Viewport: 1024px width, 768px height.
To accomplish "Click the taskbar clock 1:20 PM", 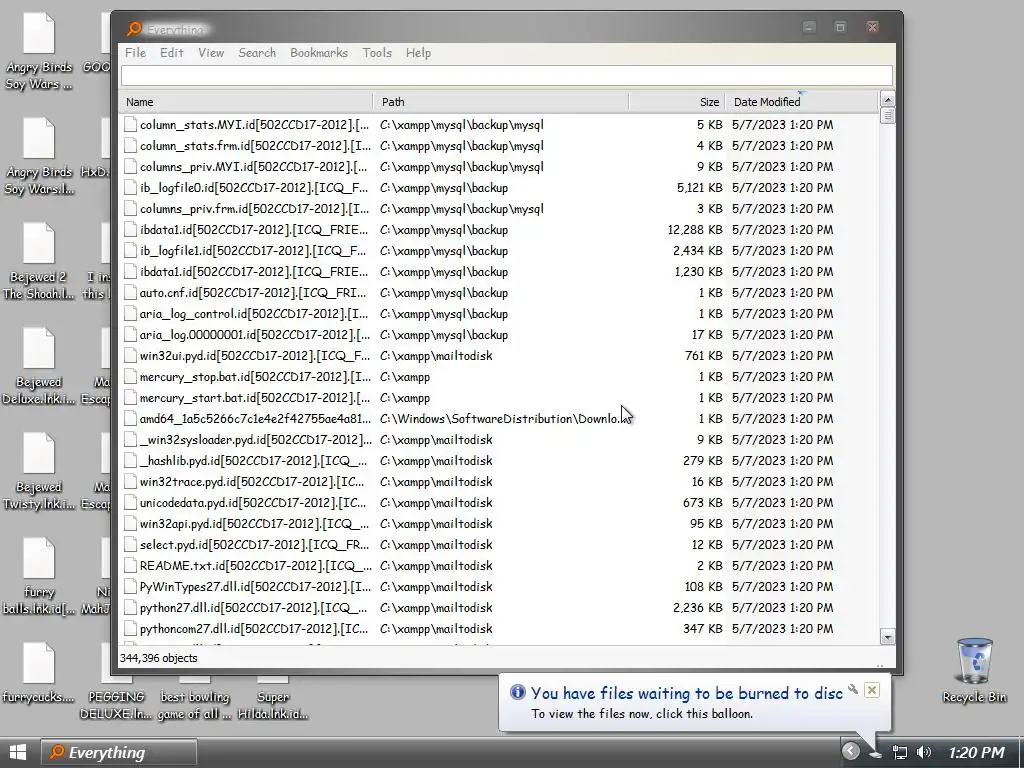I will click(x=977, y=752).
